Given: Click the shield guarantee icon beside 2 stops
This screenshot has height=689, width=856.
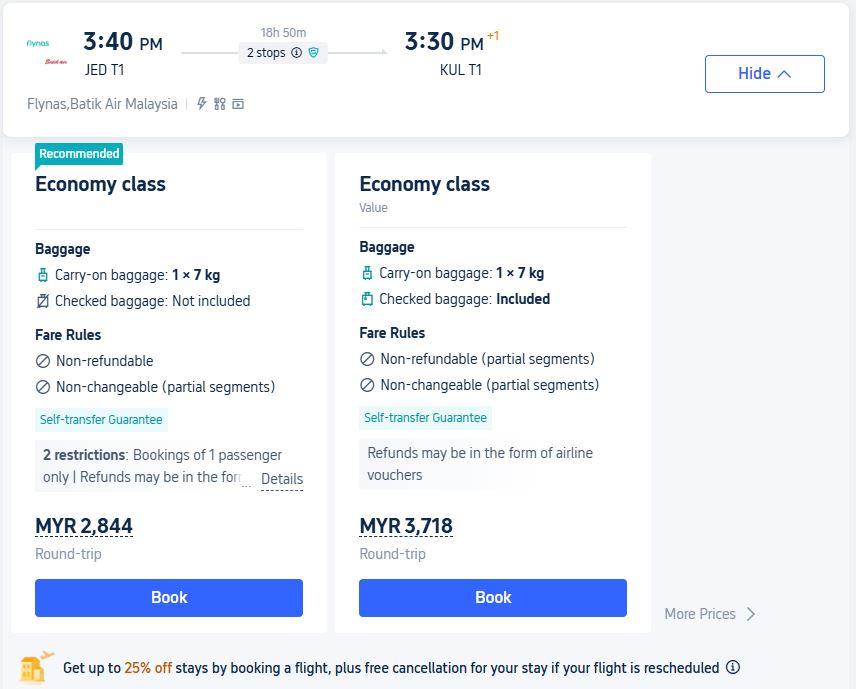Looking at the screenshot, I should click(x=313, y=52).
